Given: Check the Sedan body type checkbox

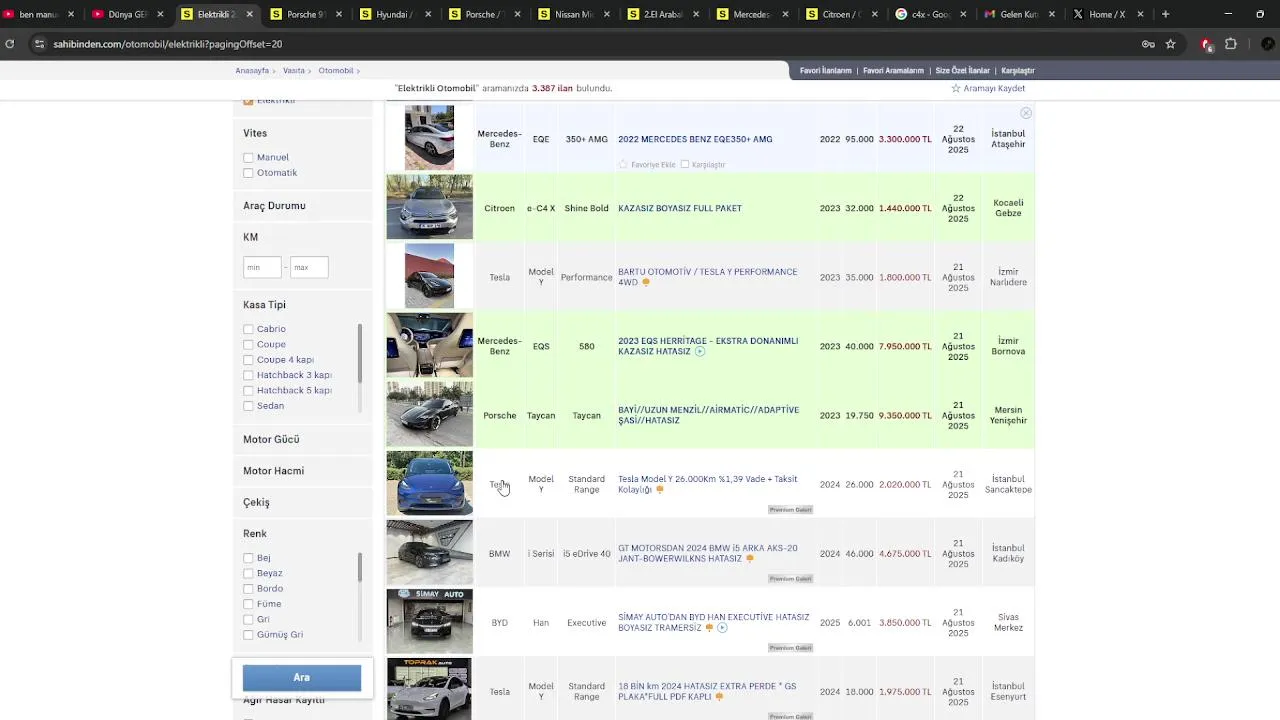Looking at the screenshot, I should tap(248, 406).
